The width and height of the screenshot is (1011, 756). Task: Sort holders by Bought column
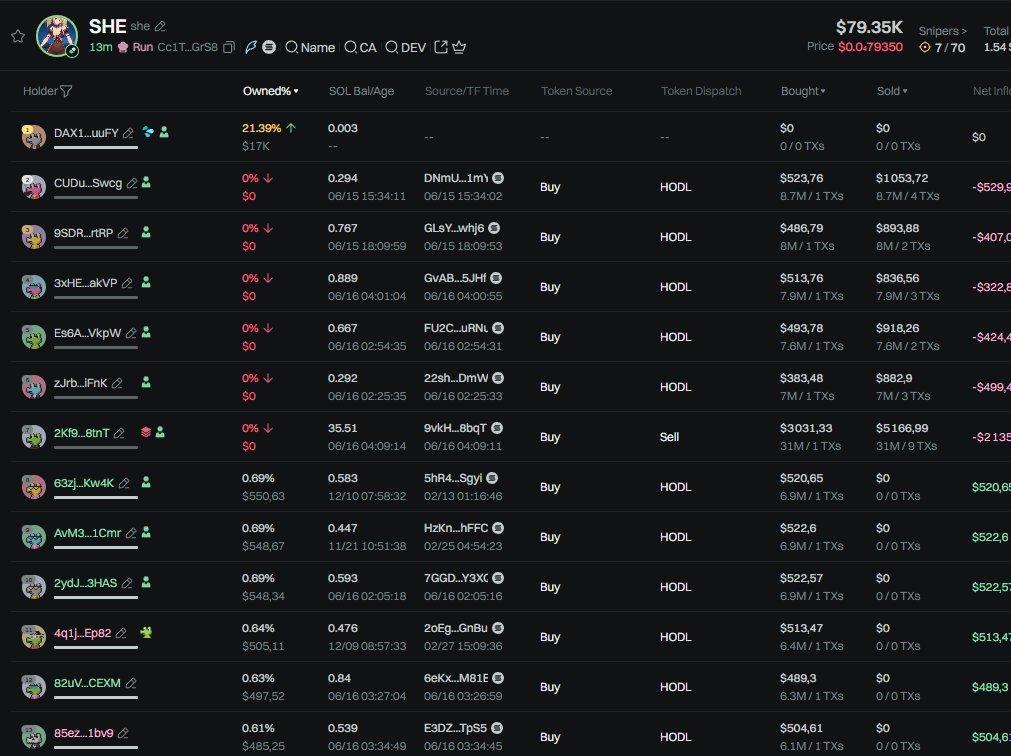click(x=803, y=91)
